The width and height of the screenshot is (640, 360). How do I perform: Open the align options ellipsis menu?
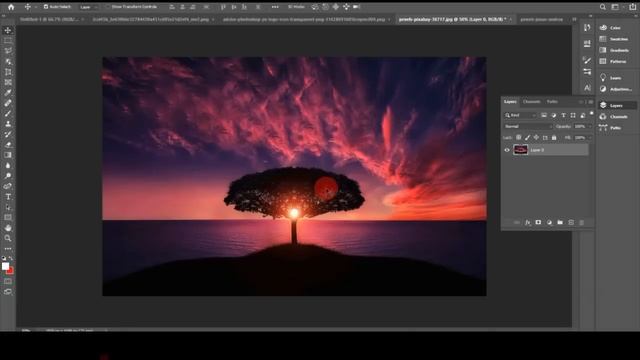[x=275, y=7]
